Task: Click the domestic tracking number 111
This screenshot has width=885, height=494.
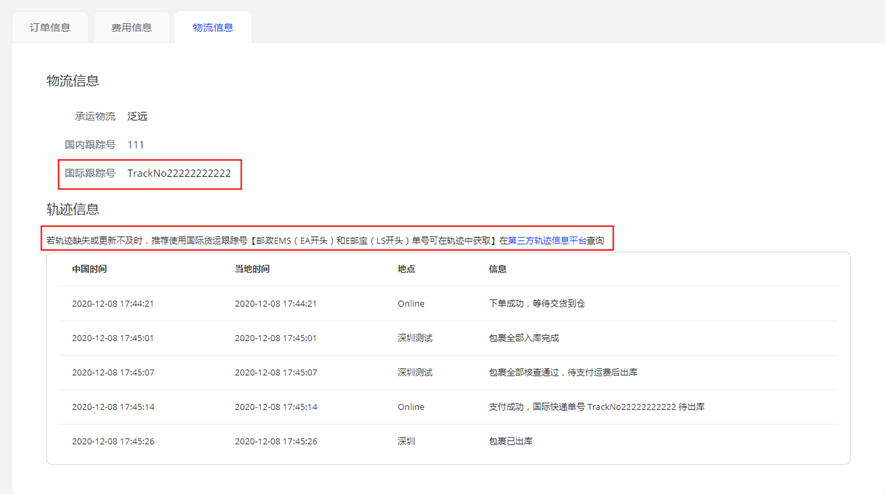Action: pyautogui.click(x=136, y=145)
